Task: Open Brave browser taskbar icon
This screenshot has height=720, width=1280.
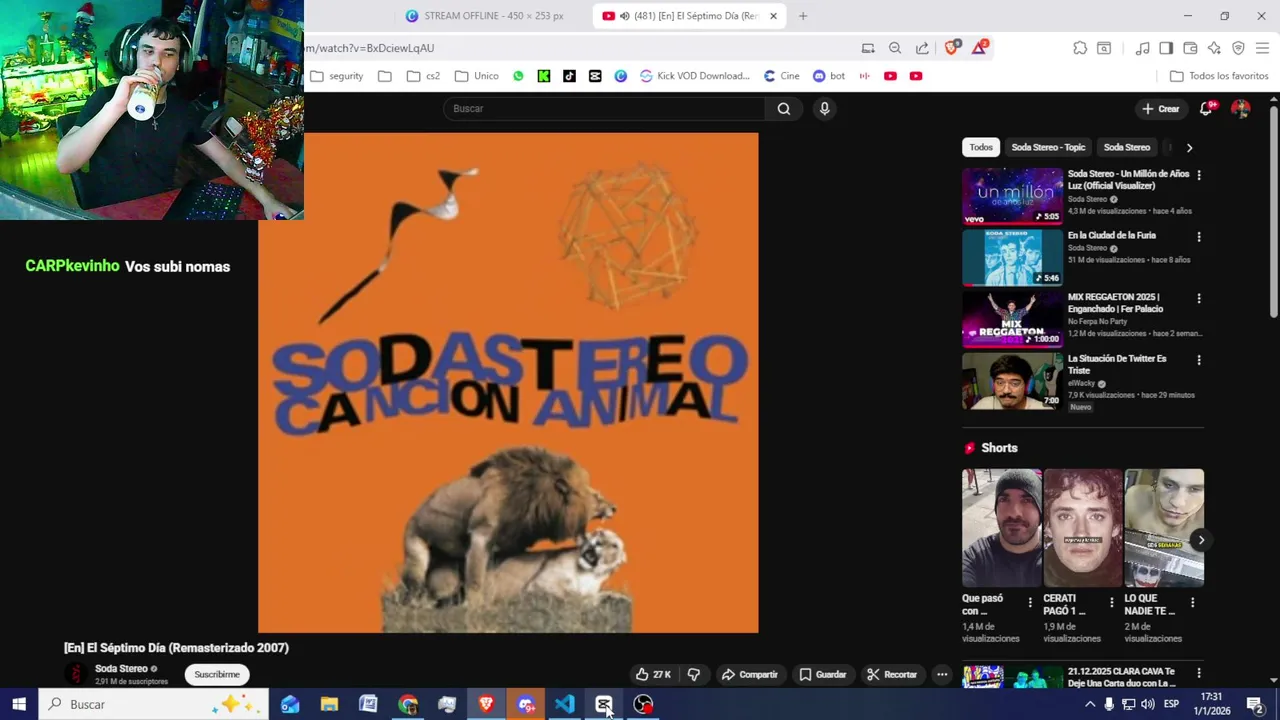Action: click(486, 704)
